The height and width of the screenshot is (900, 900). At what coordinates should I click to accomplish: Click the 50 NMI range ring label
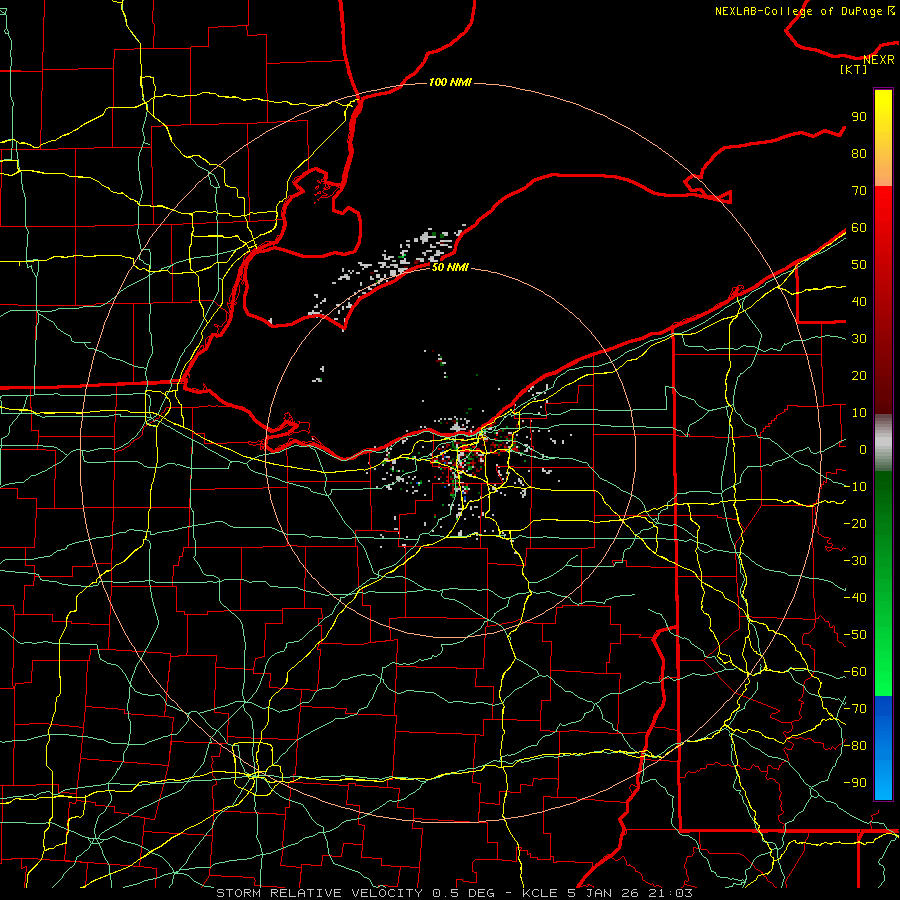pyautogui.click(x=450, y=267)
